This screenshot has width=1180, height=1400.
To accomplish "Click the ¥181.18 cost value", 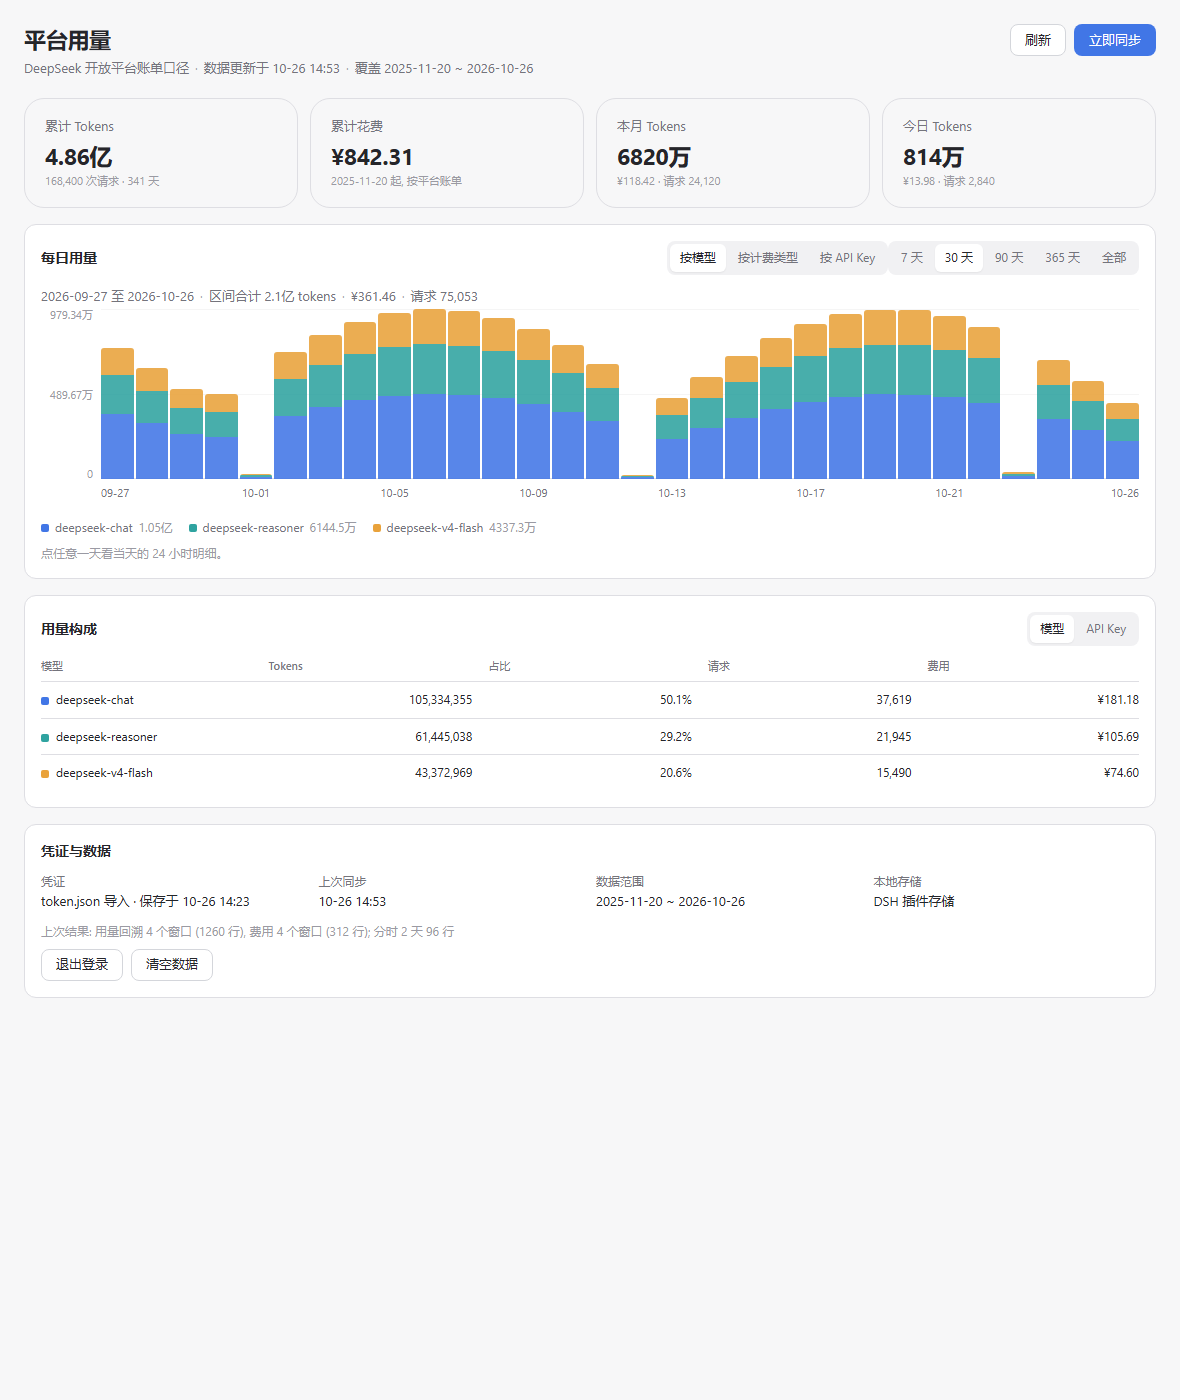I will click(1118, 700).
